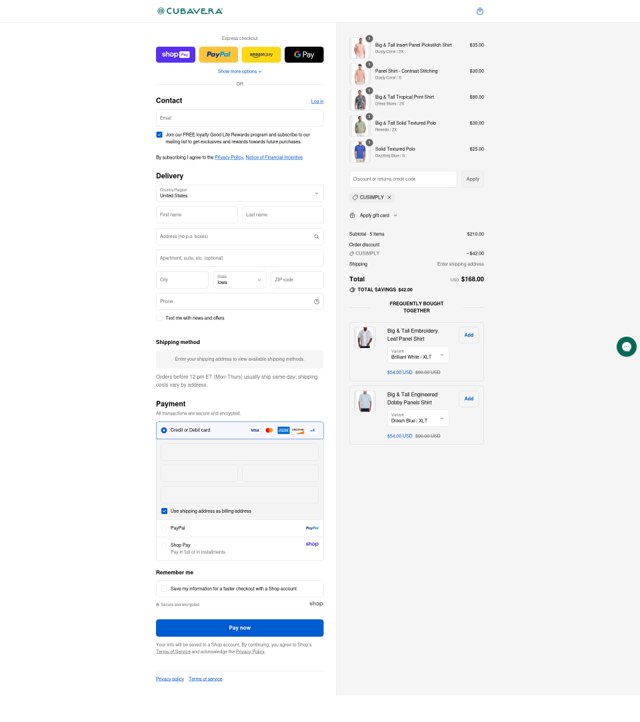Viewport: 640px width, 722px height.
Task: Click the Total Savings tag icon
Action: click(x=352, y=290)
